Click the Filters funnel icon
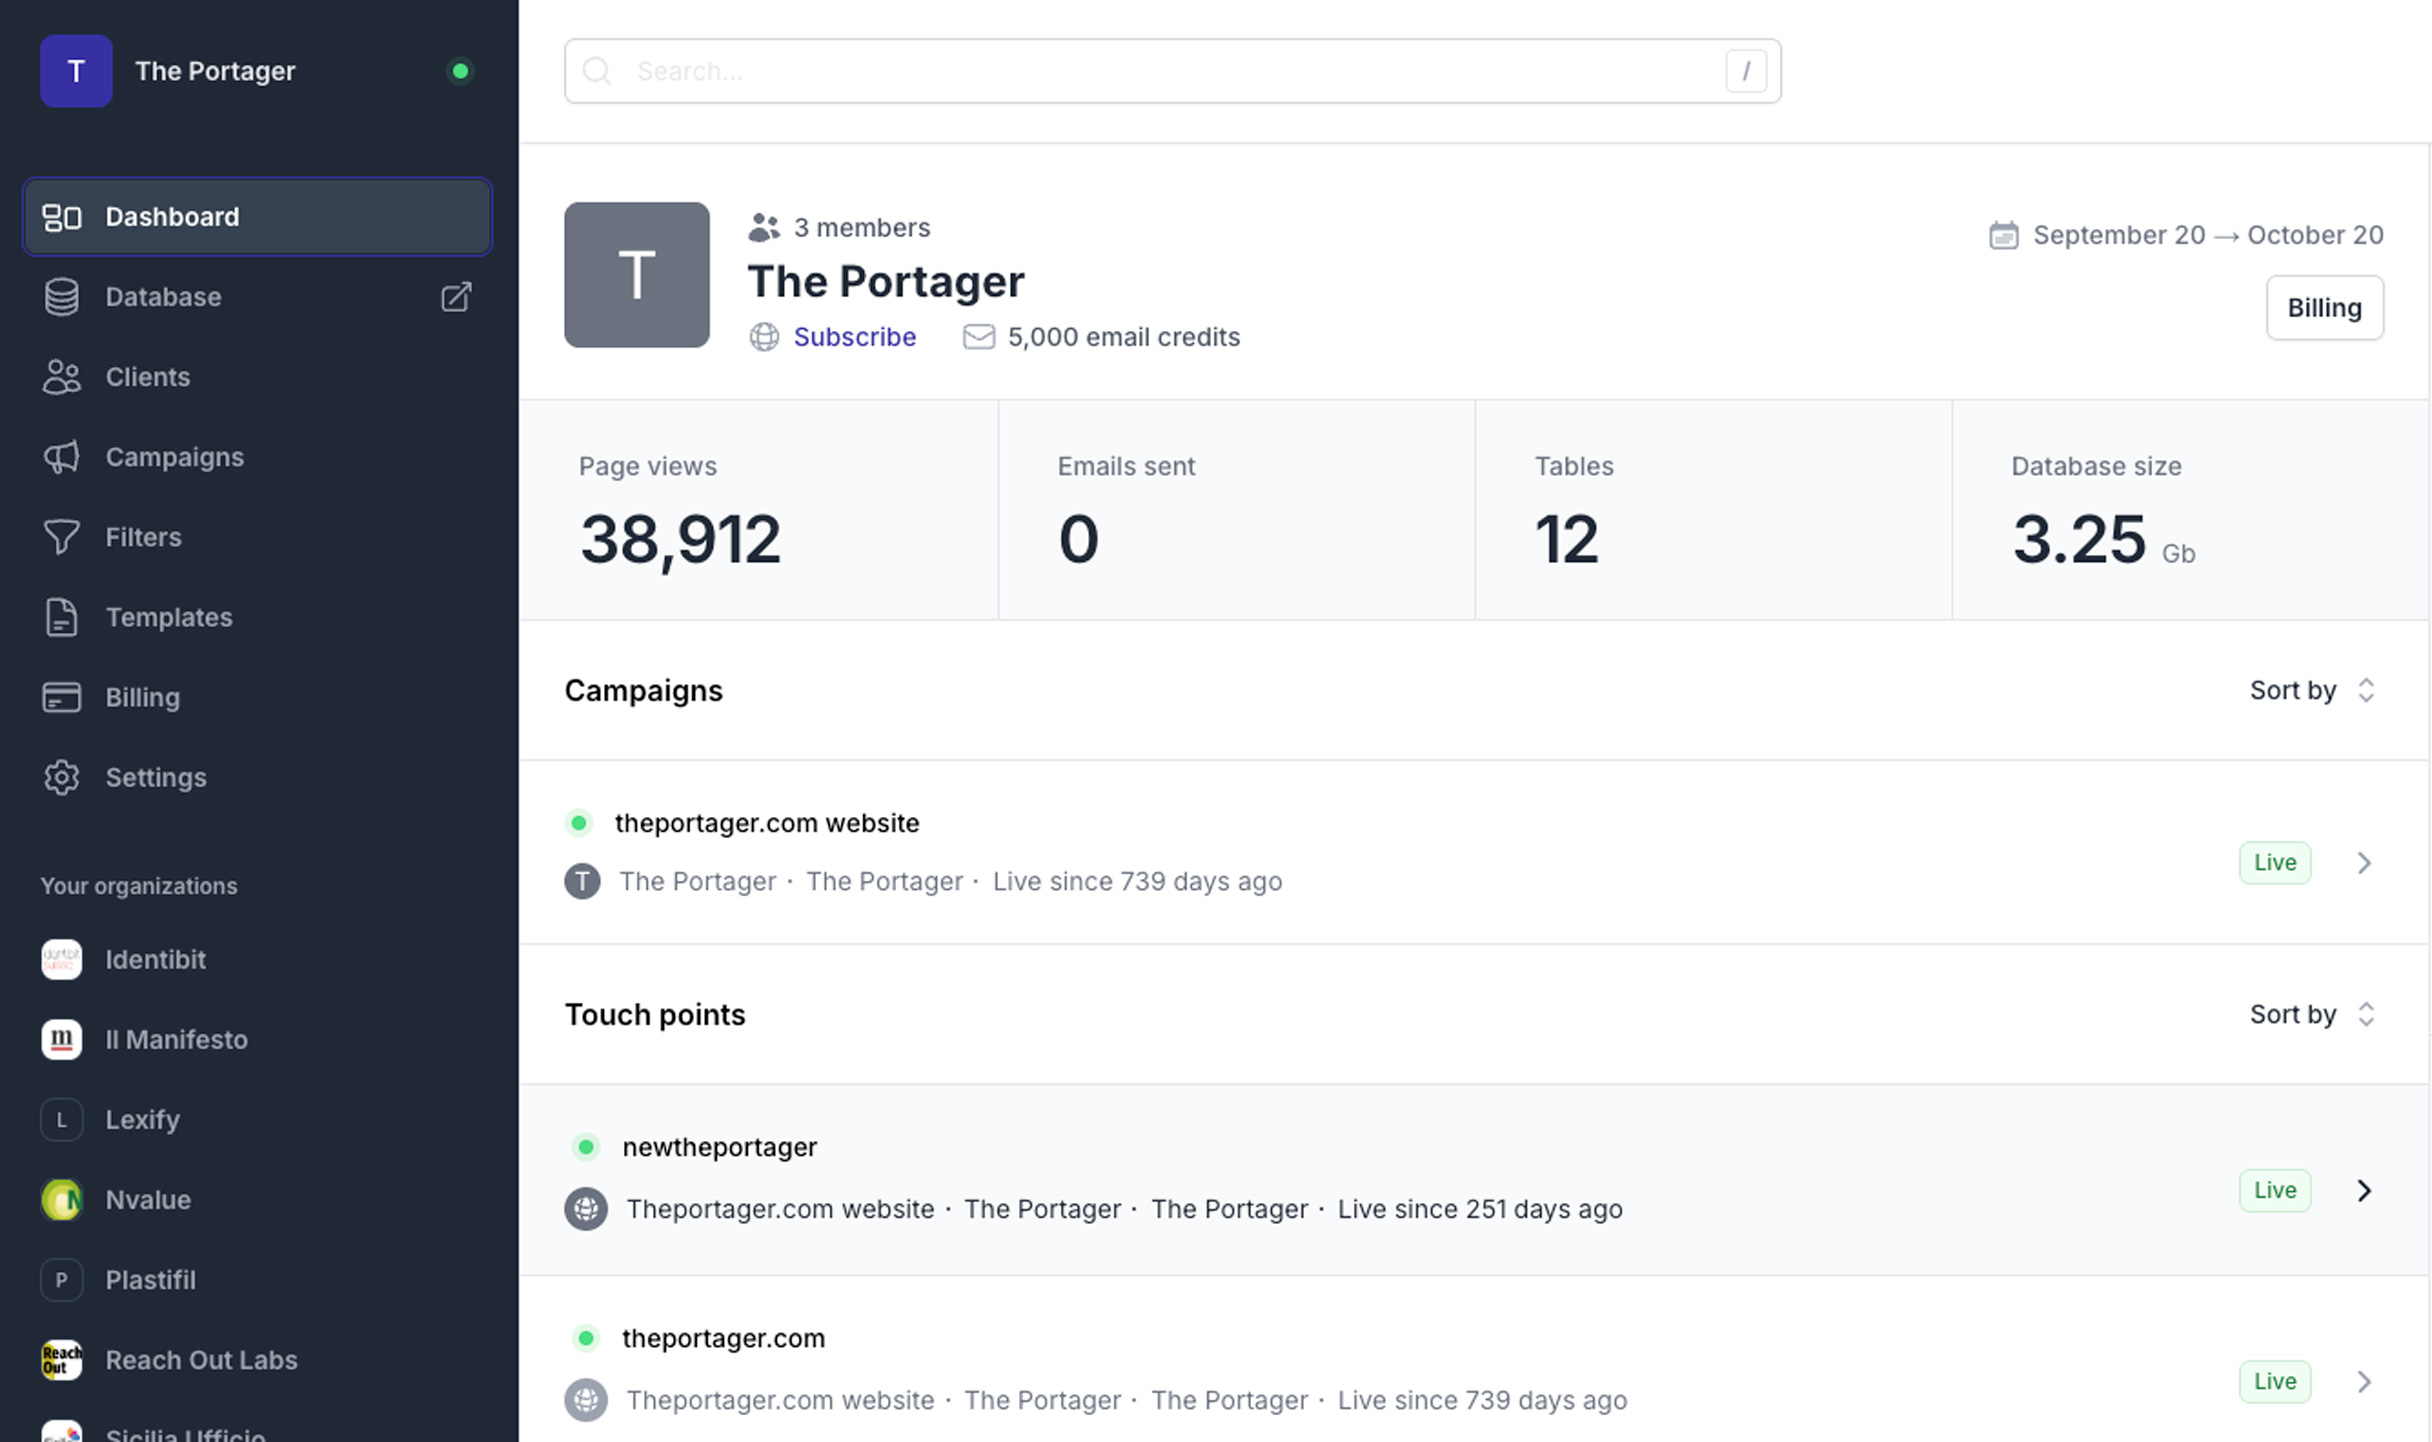Viewport: 2432px width, 1442px height. click(x=62, y=537)
